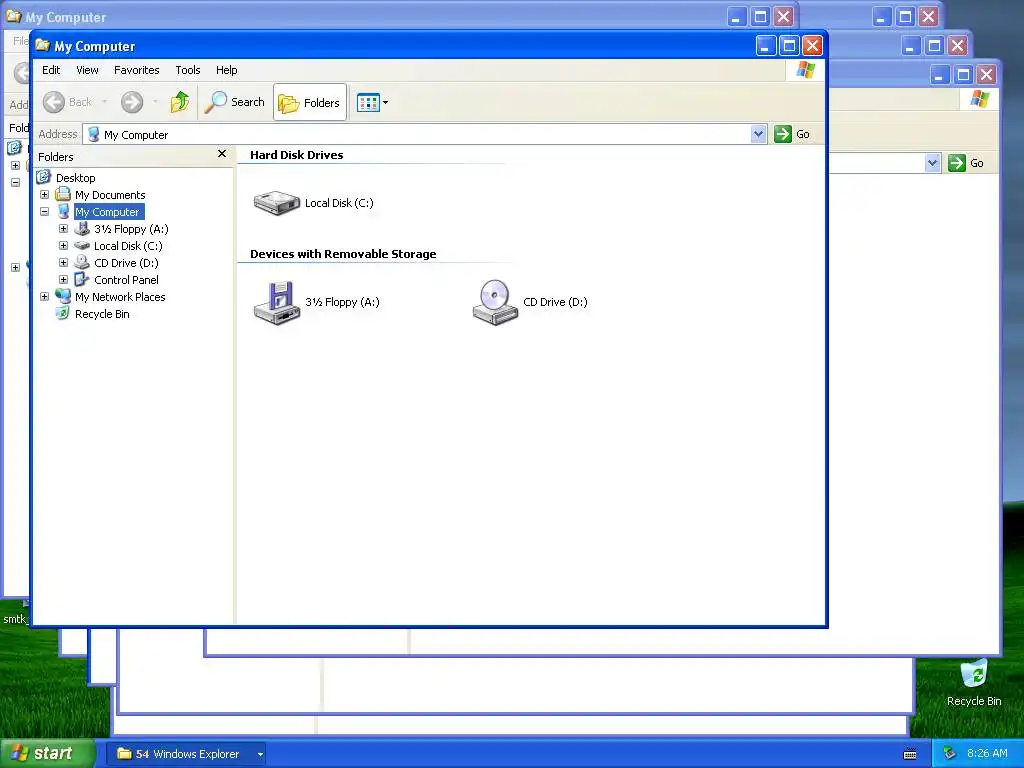Open the Help menu
The height and width of the screenshot is (768, 1024).
[227, 70]
